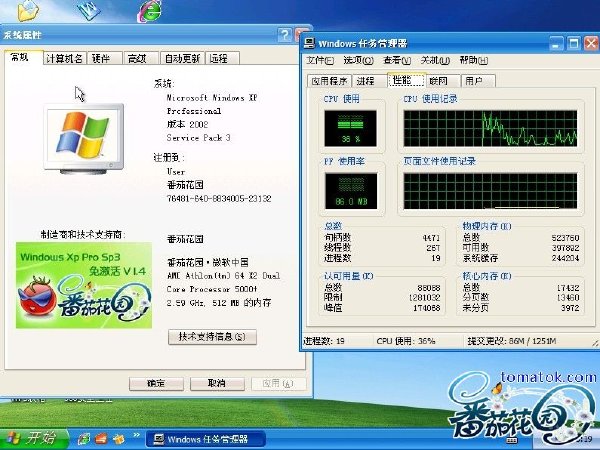Click the 线程数 value 267
The image size is (600, 450).
[x=433, y=248]
